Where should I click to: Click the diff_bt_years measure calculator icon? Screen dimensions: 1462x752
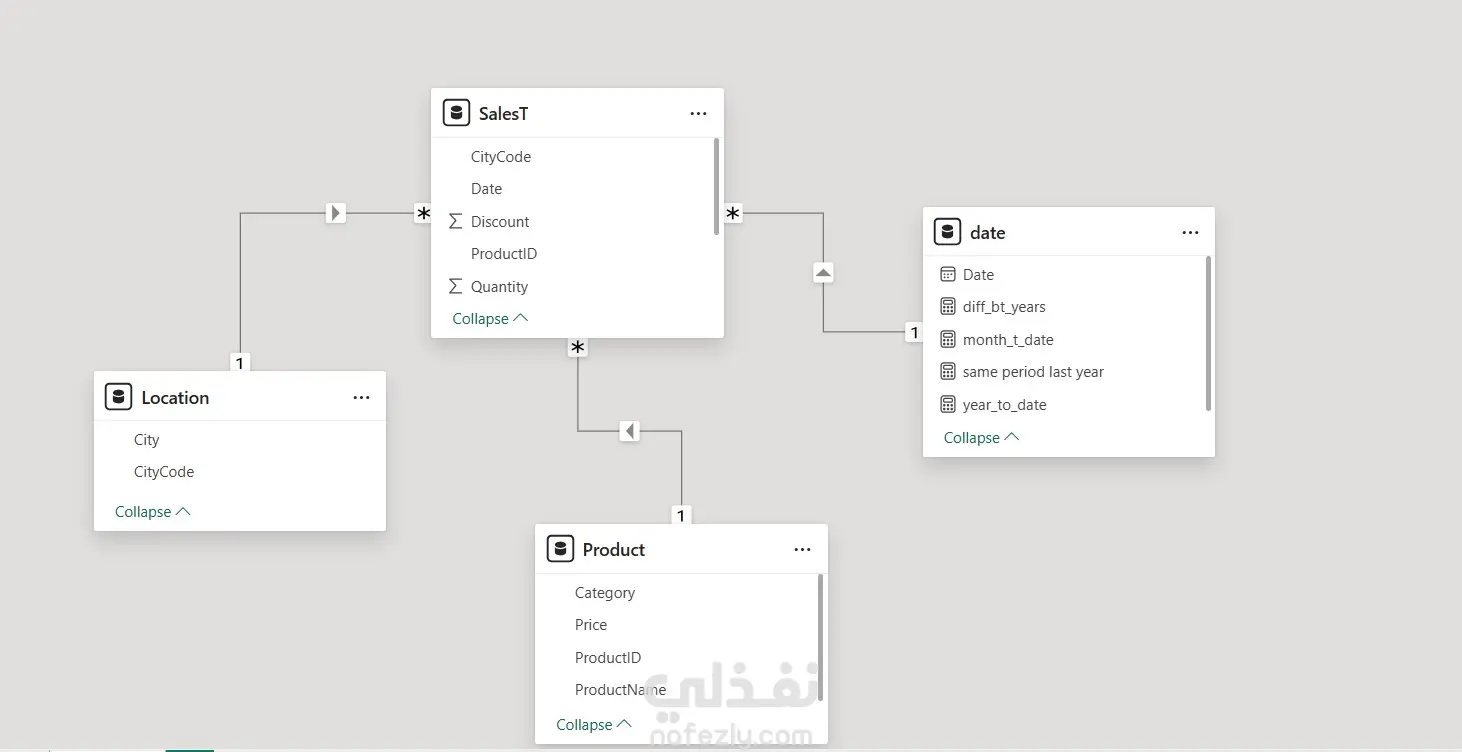948,307
